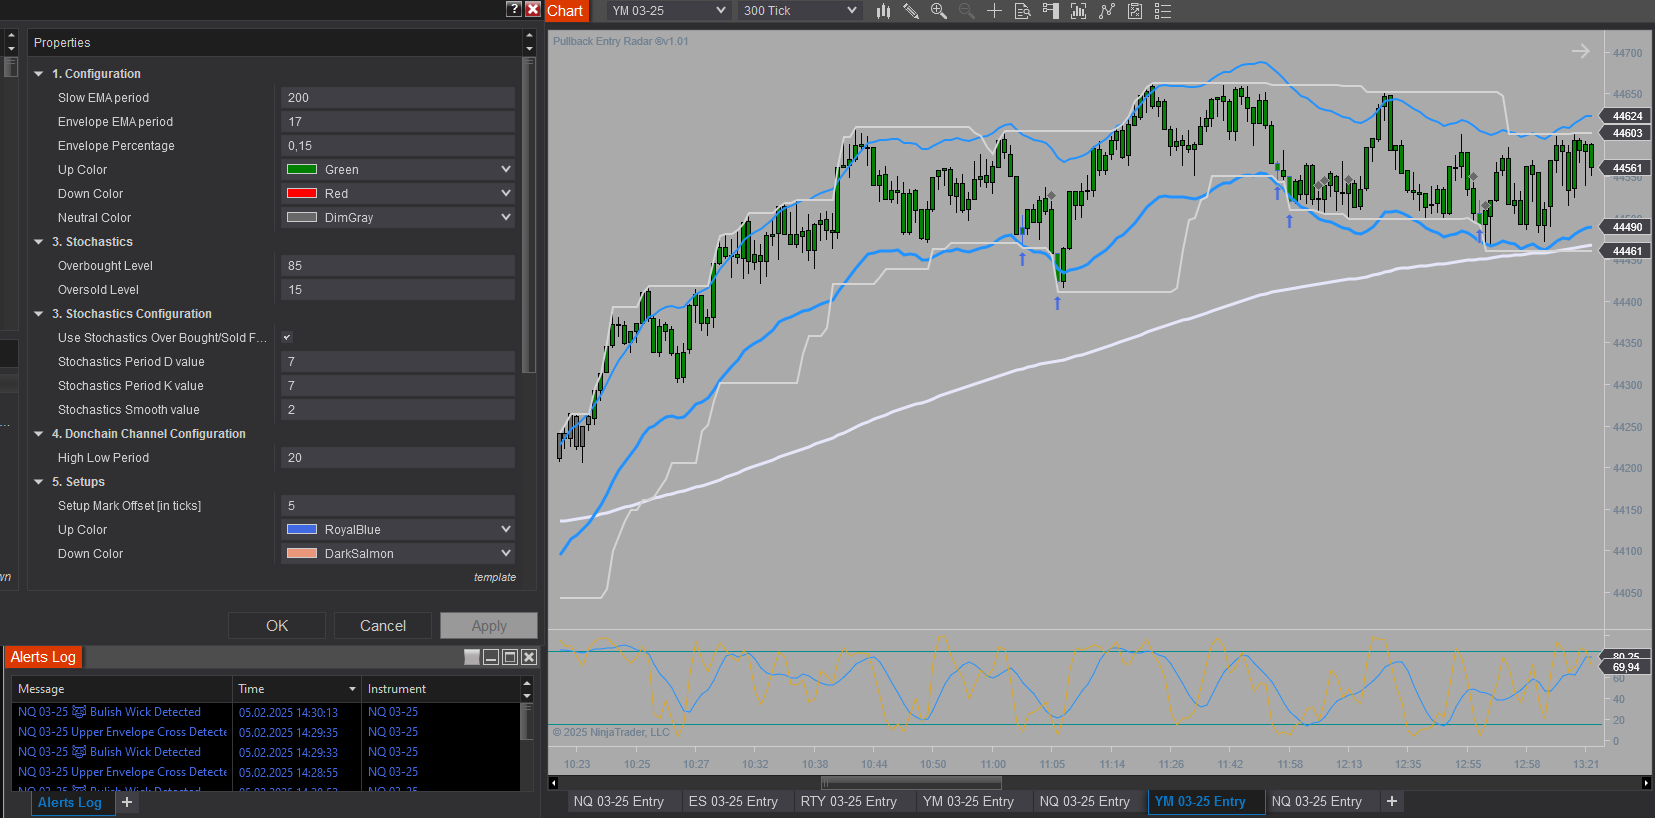1655x818 pixels.
Task: Click the help question mark icon
Action: 514,9
